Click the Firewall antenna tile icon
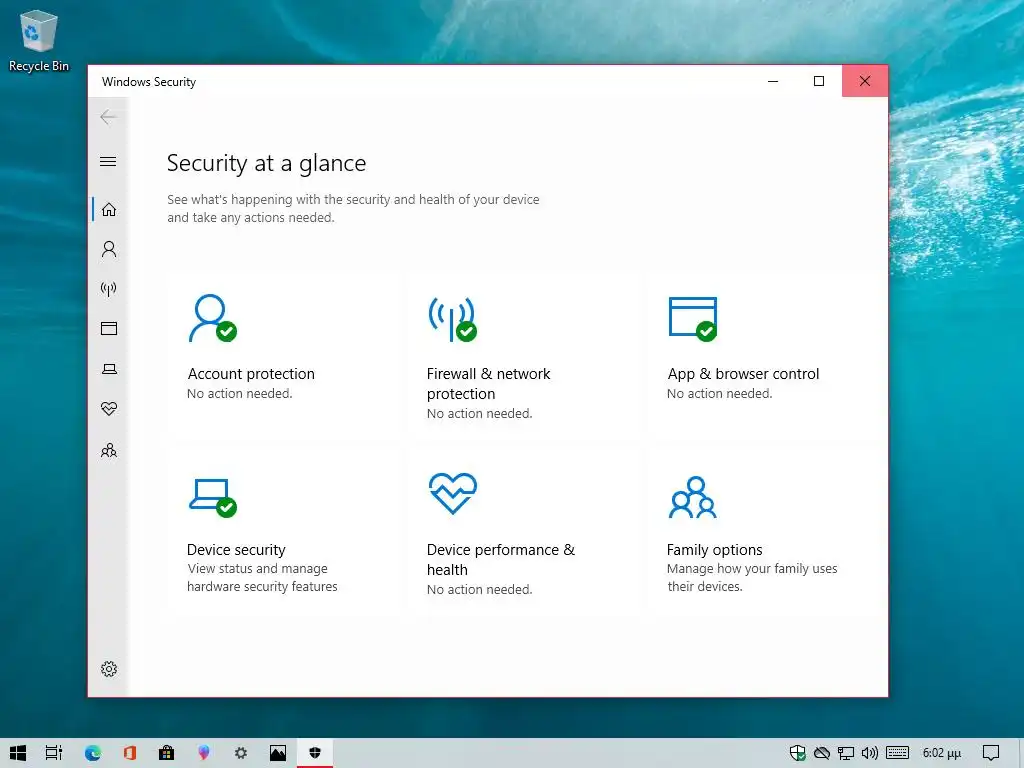The width and height of the screenshot is (1024, 768). [x=452, y=319]
